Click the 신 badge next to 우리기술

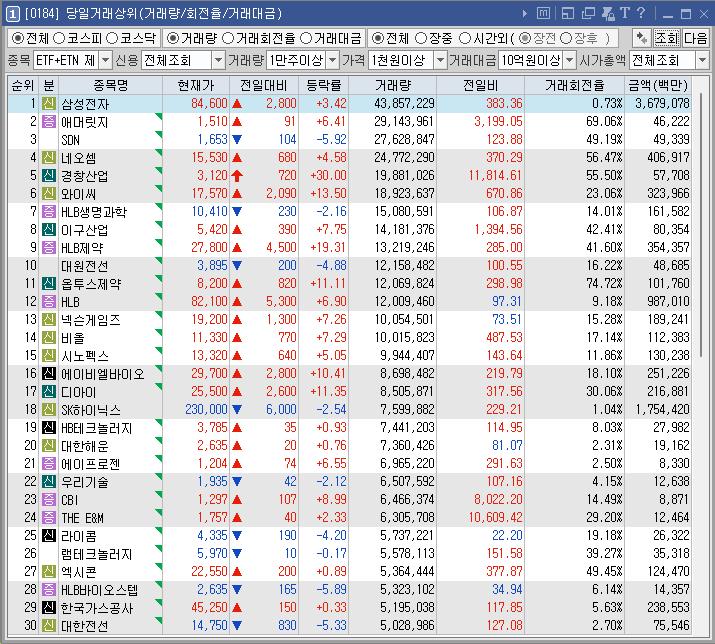49,481
